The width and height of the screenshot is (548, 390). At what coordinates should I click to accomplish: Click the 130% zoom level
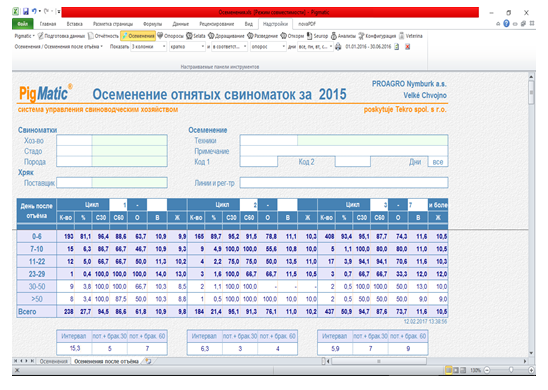(475, 370)
